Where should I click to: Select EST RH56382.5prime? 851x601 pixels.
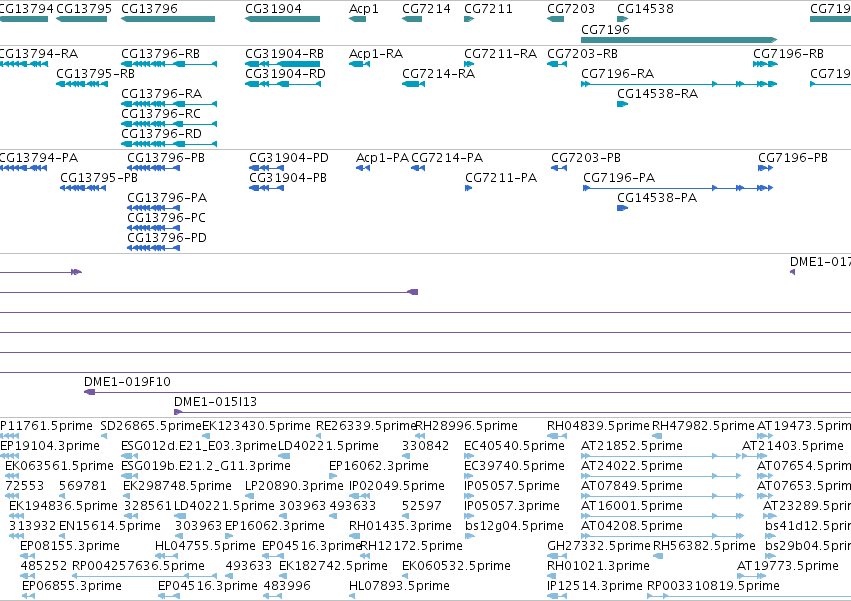(658, 556)
